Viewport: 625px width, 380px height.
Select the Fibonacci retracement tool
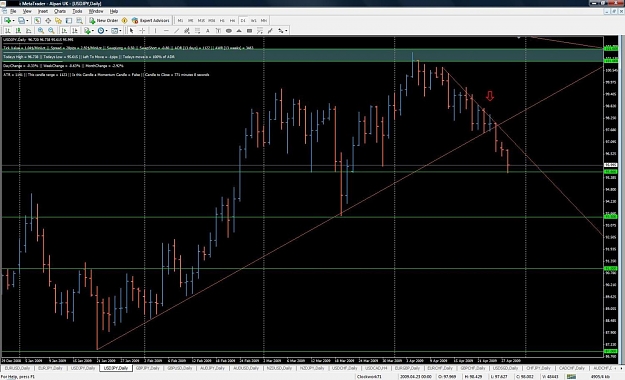197,30
